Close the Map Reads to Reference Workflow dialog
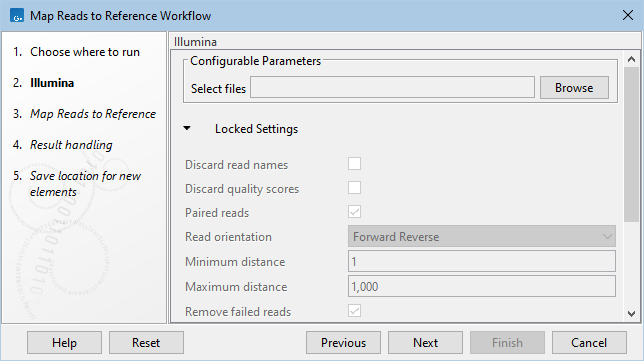The height and width of the screenshot is (361, 644). click(628, 16)
